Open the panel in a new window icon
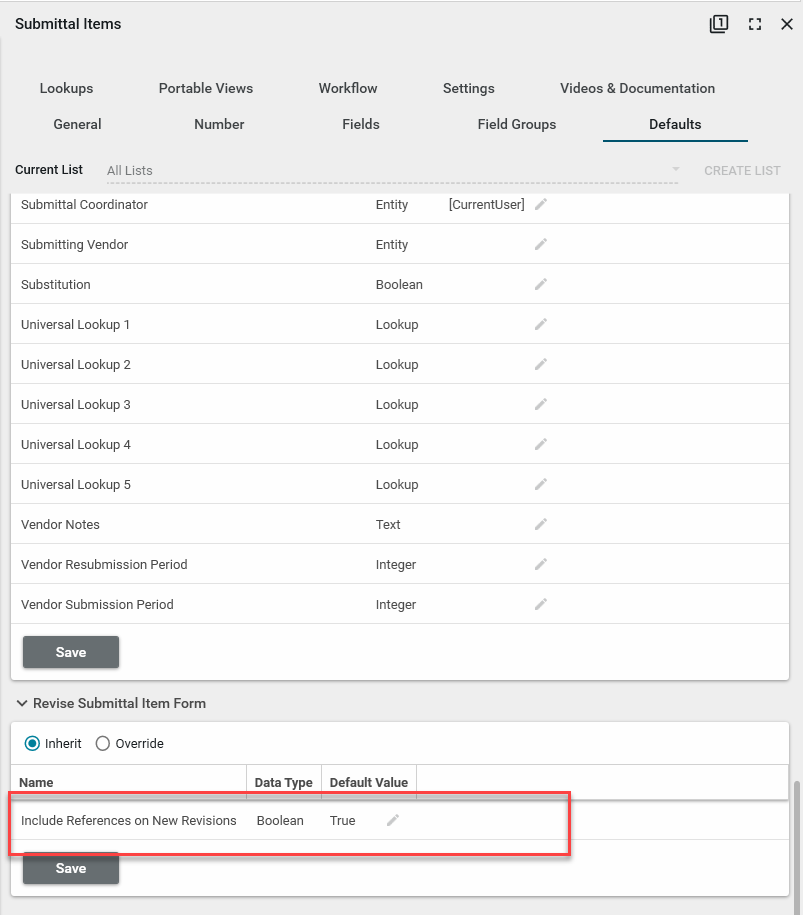 pos(719,24)
